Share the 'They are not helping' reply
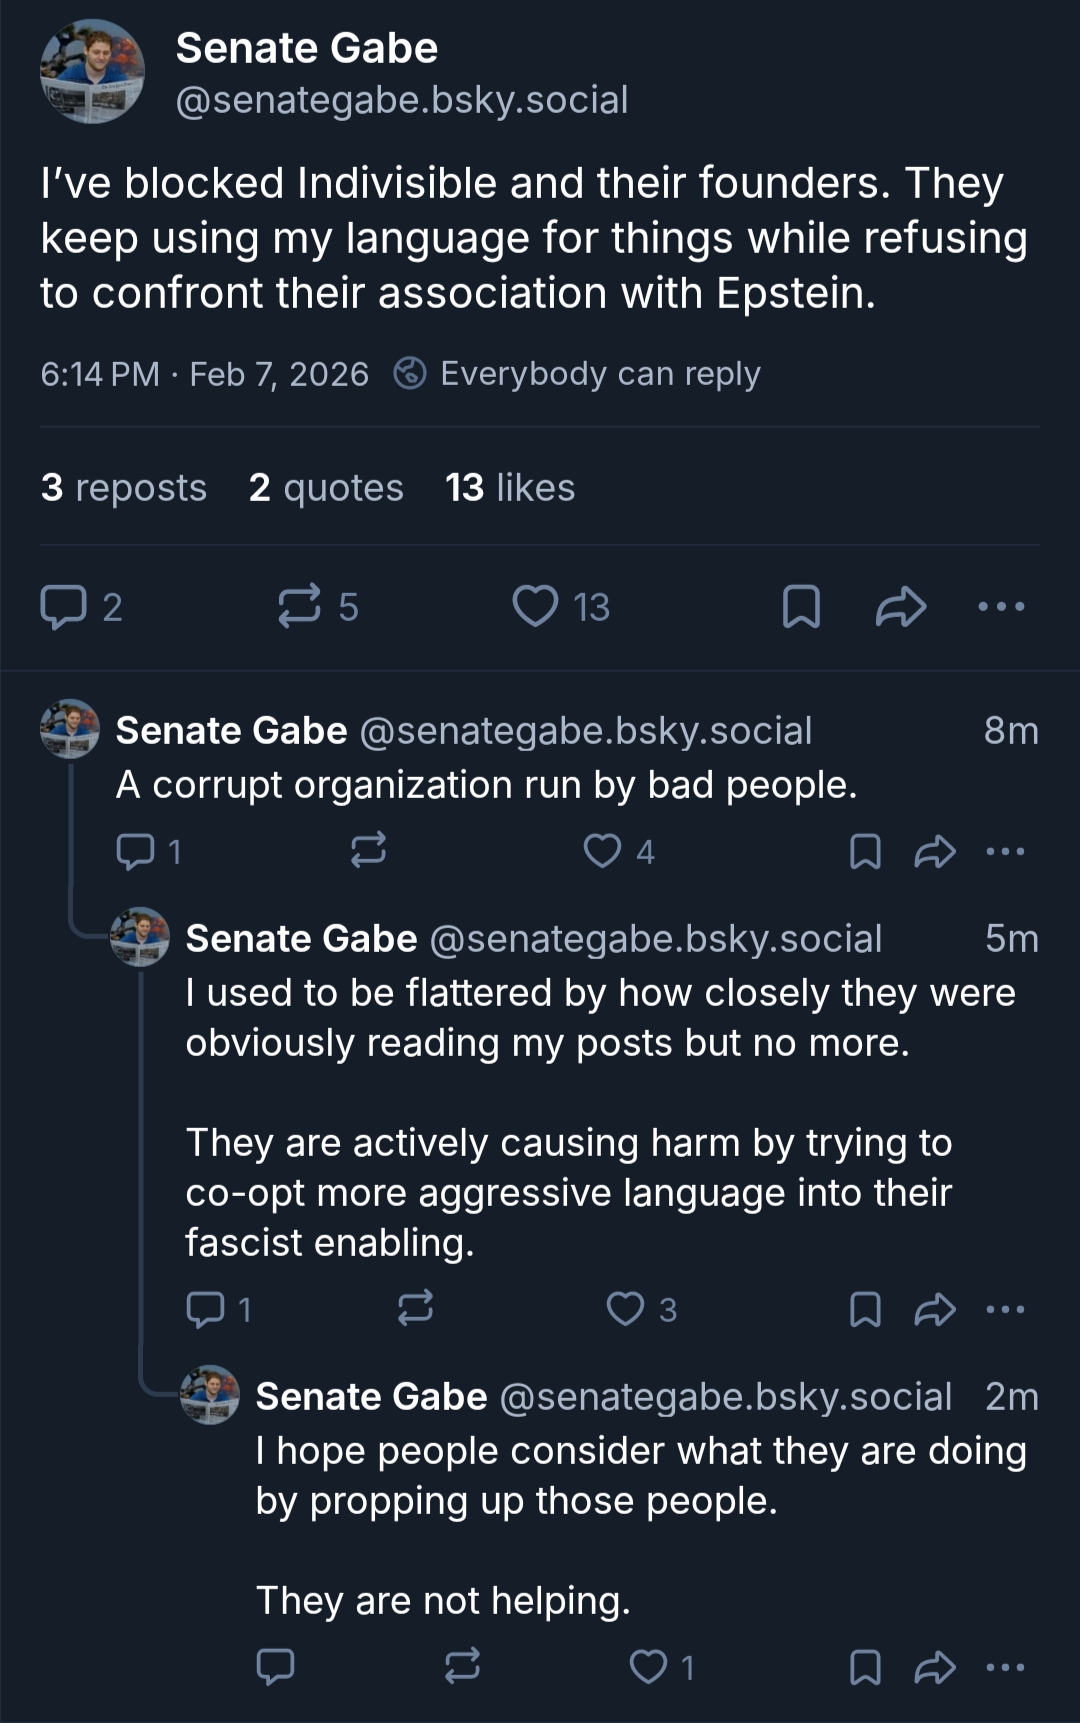 click(x=935, y=1667)
